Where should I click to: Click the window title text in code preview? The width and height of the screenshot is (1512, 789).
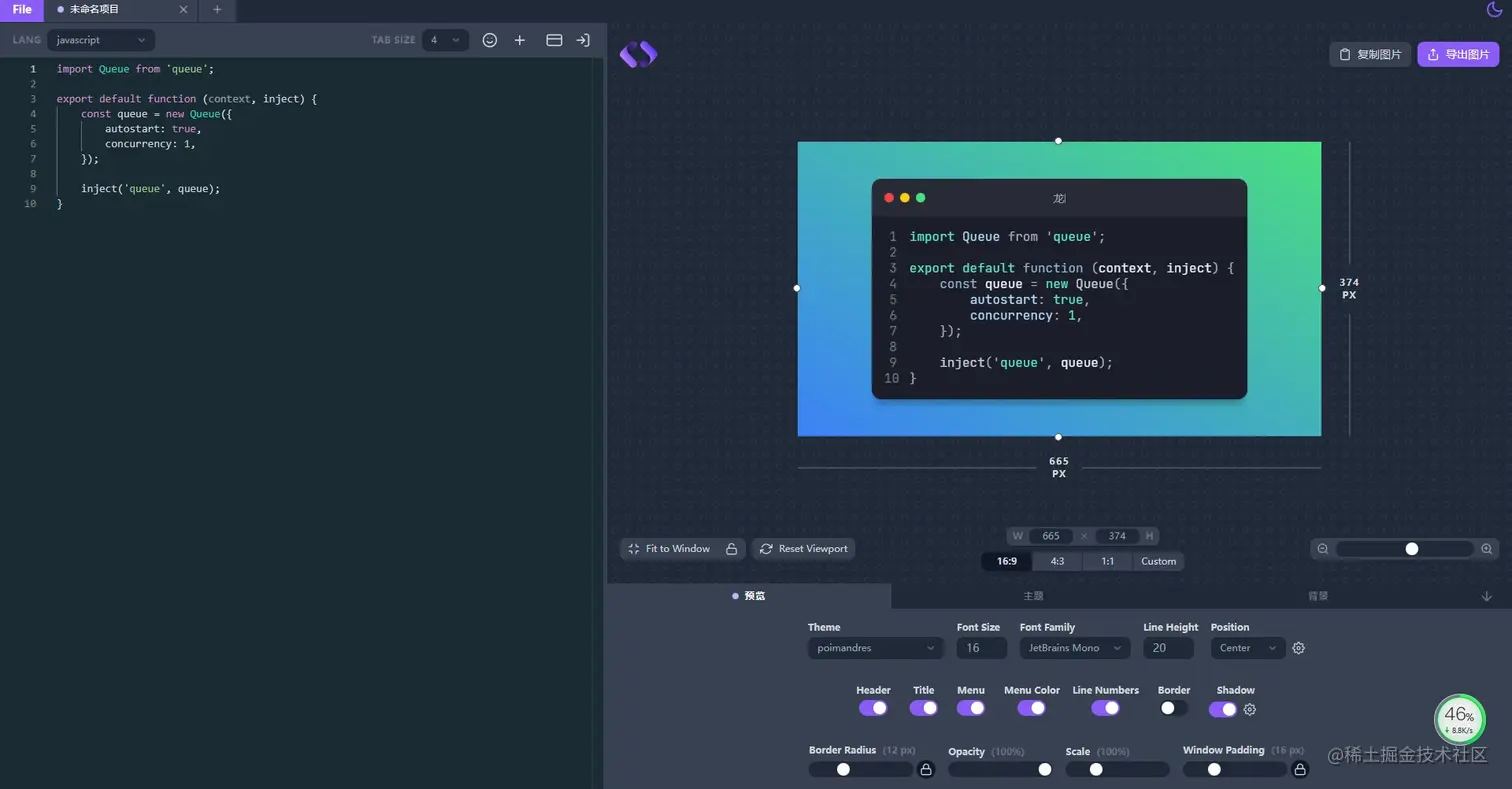(x=1059, y=198)
